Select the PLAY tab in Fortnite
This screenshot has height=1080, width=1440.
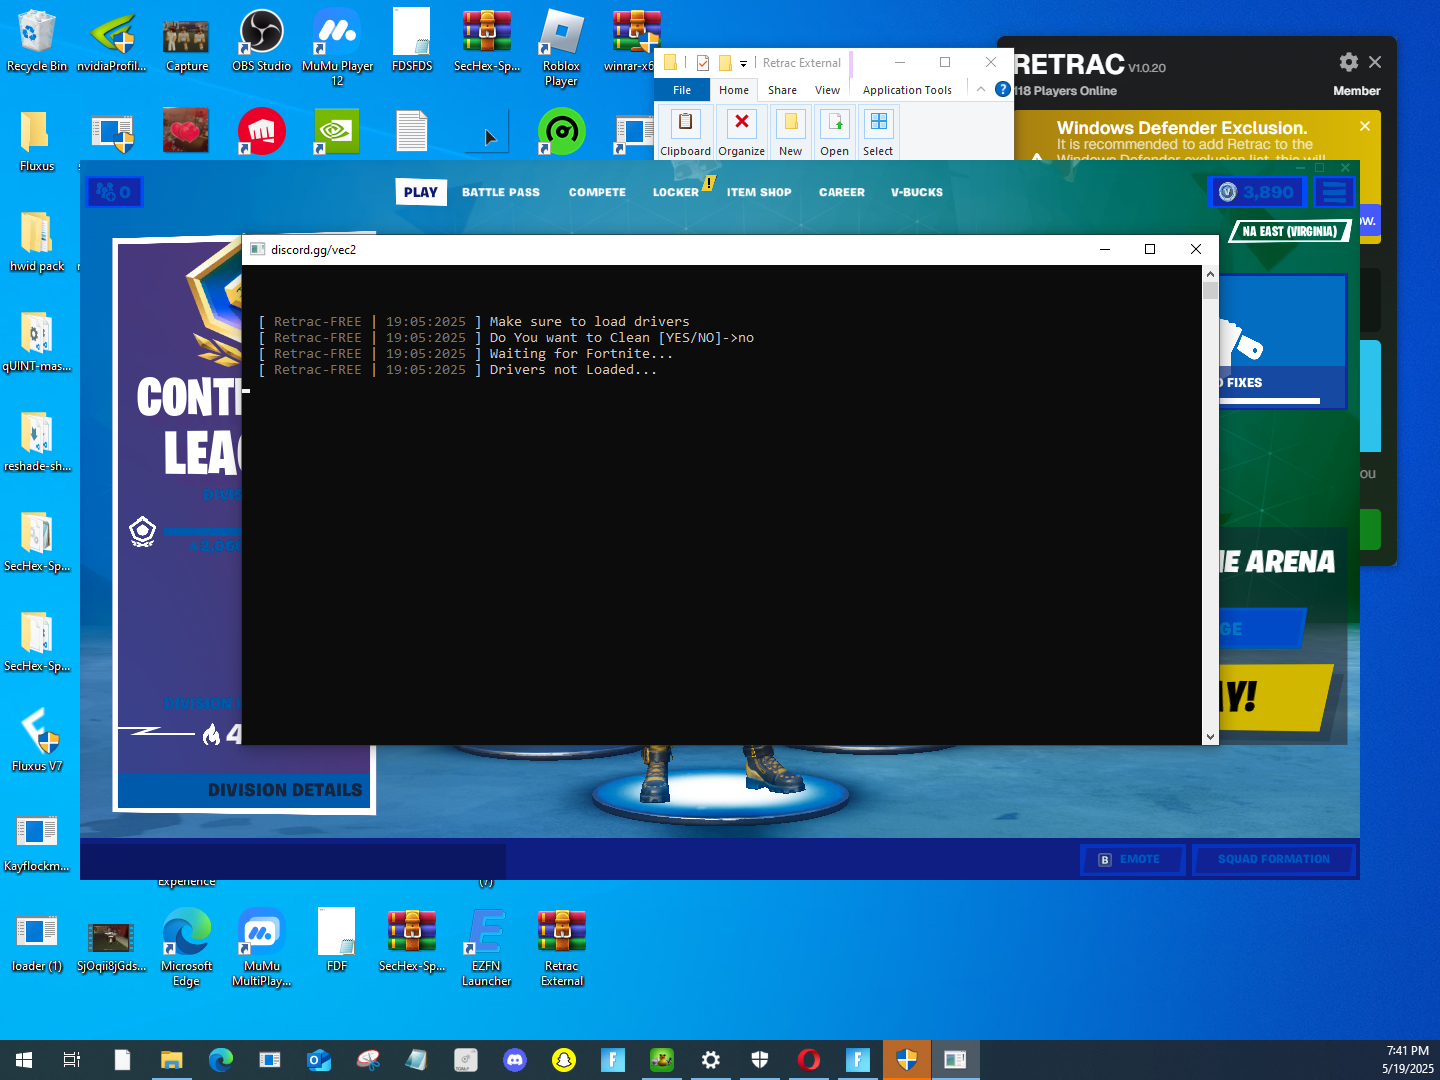click(x=421, y=192)
